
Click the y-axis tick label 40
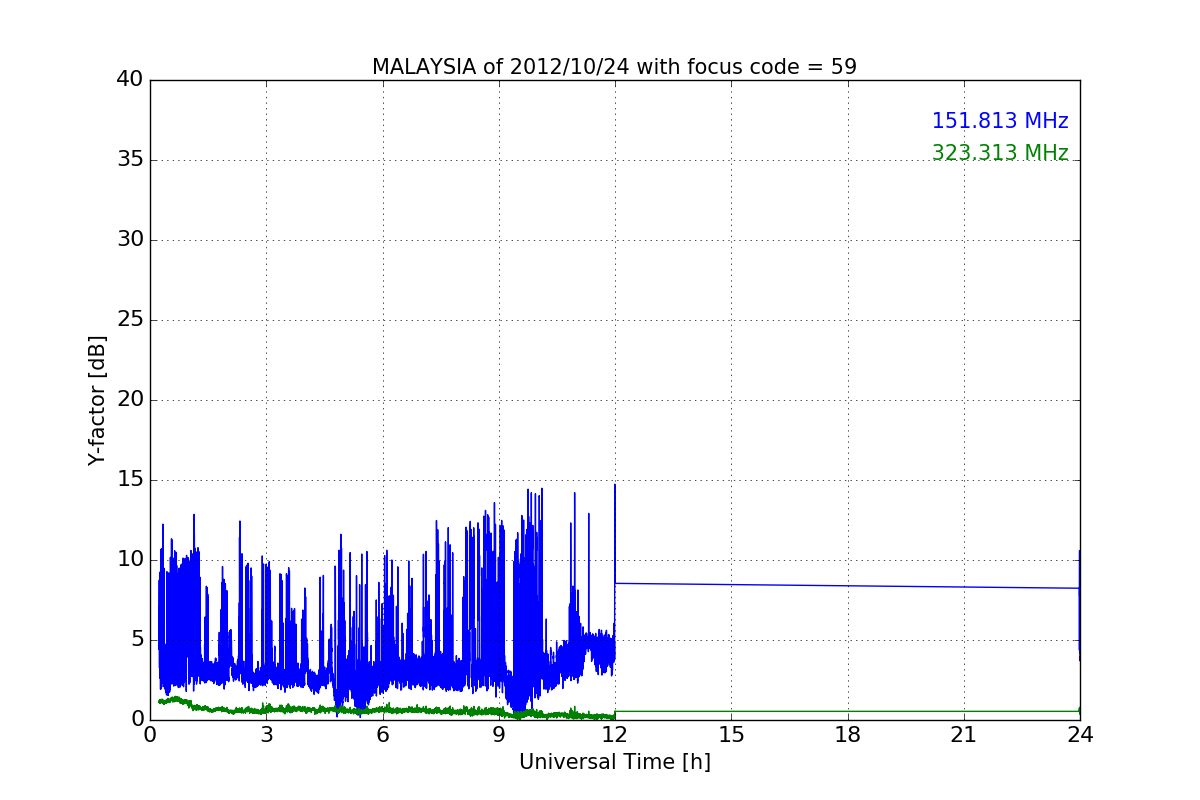(x=130, y=79)
